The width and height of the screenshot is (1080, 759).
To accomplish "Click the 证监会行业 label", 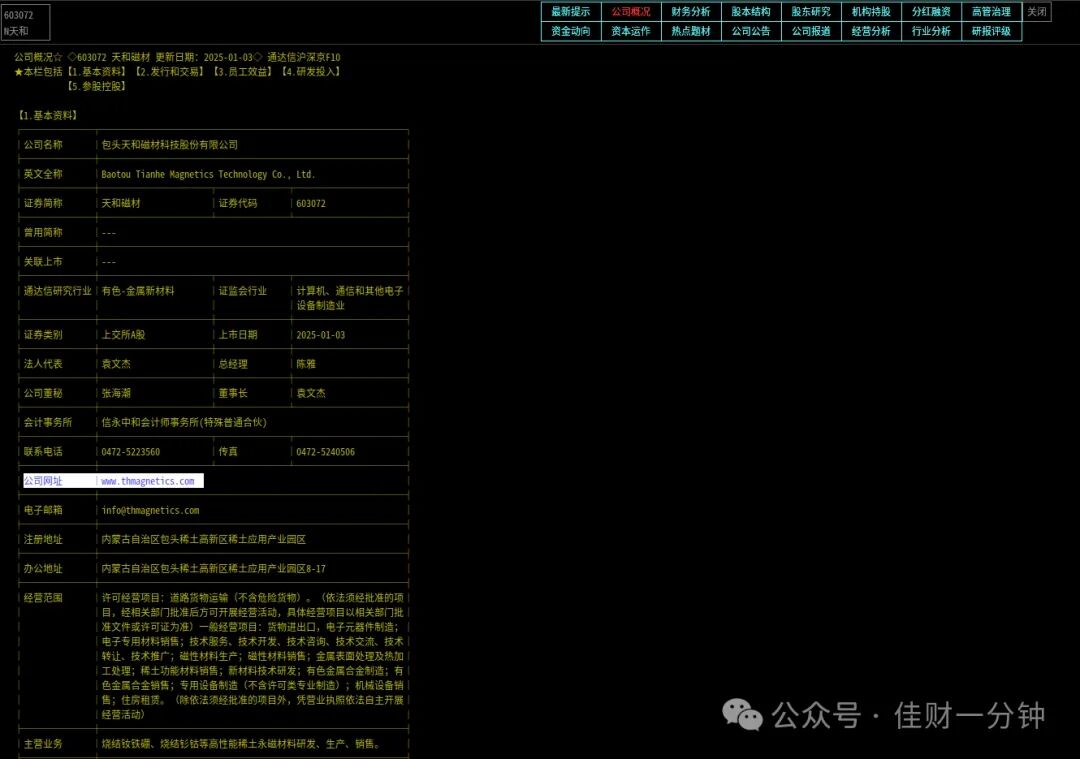I will click(x=242, y=291).
